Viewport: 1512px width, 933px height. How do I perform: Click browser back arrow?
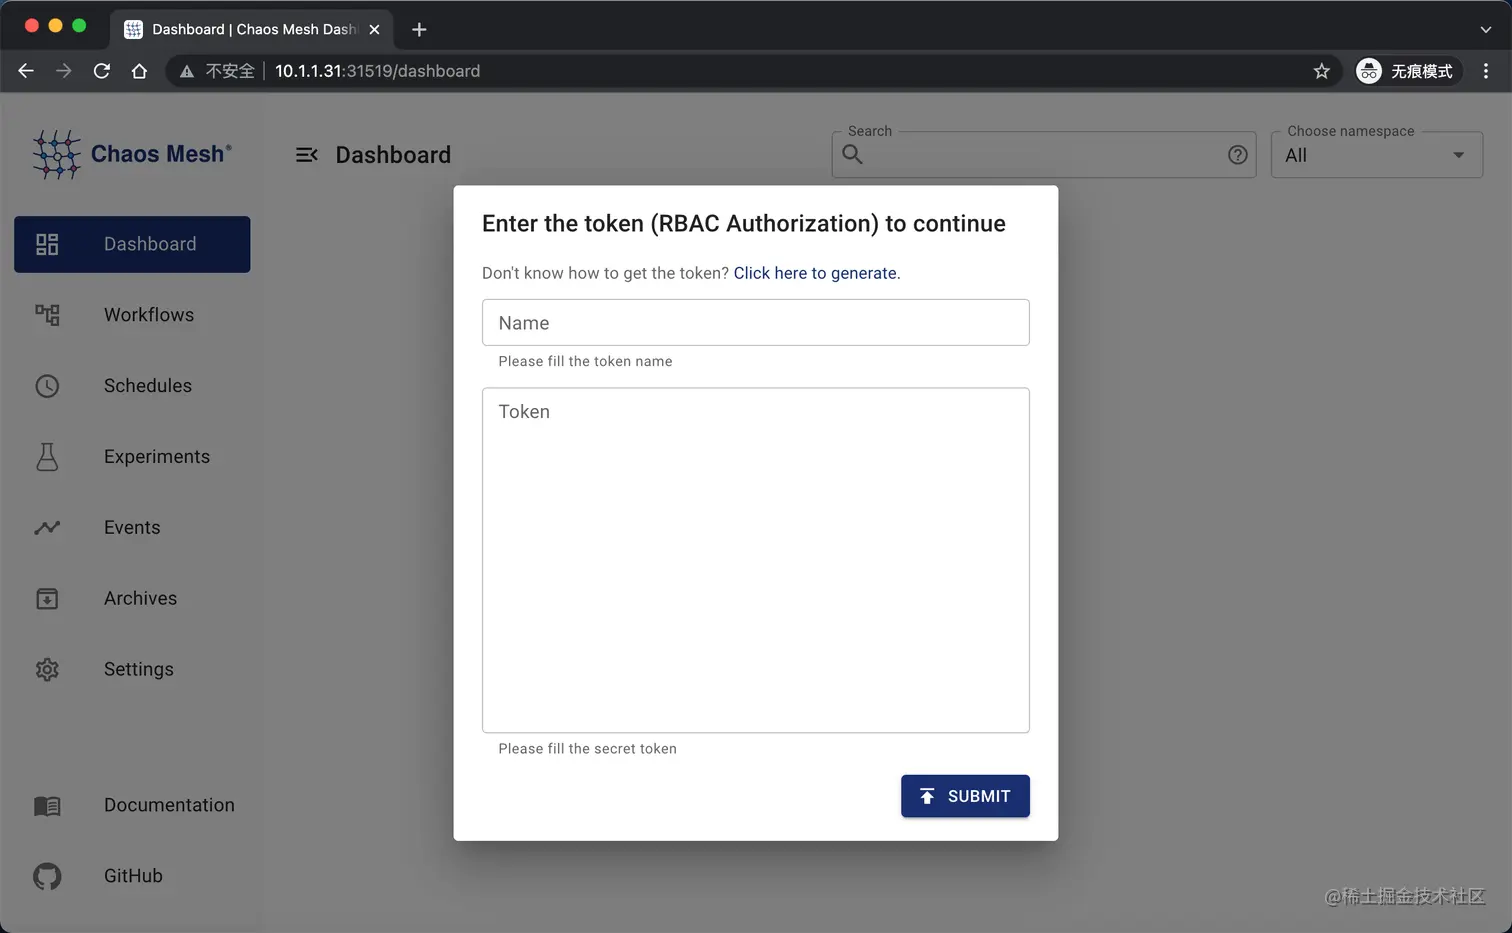(x=26, y=71)
